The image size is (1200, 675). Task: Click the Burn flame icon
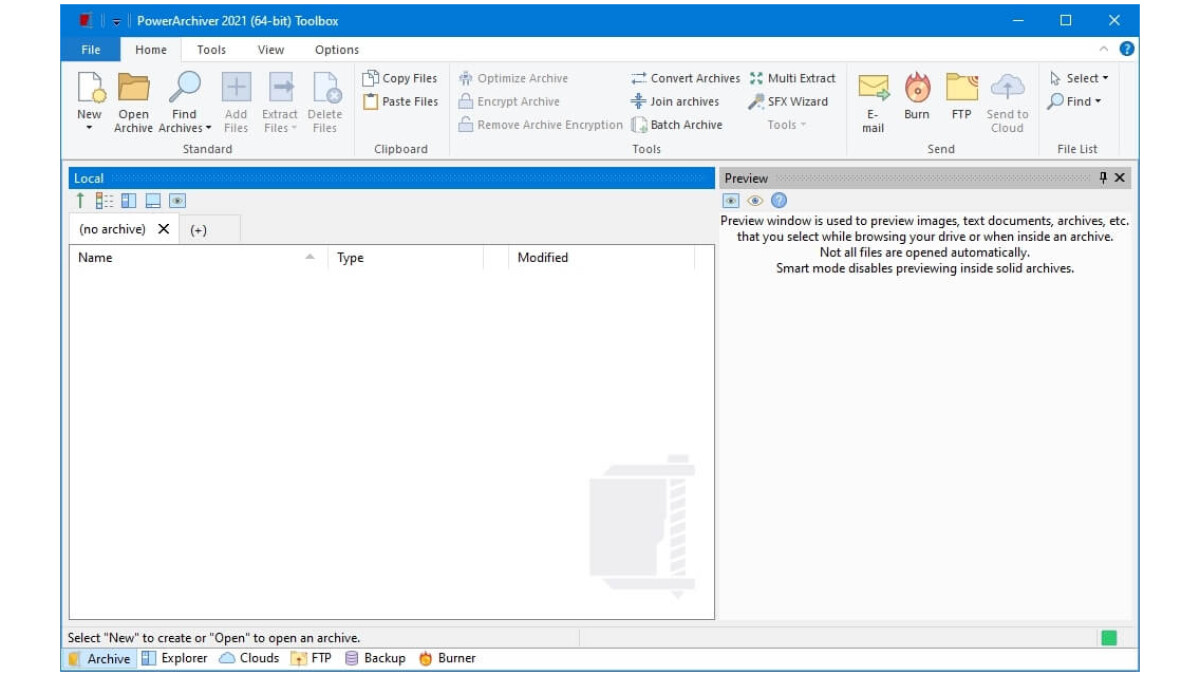916,89
